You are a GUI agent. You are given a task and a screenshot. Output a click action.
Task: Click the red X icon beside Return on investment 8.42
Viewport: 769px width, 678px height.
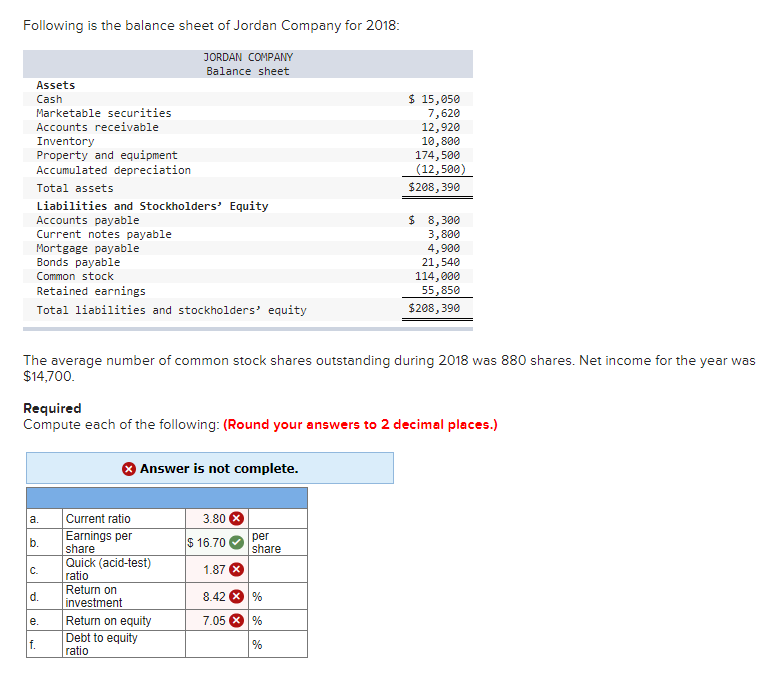click(237, 597)
